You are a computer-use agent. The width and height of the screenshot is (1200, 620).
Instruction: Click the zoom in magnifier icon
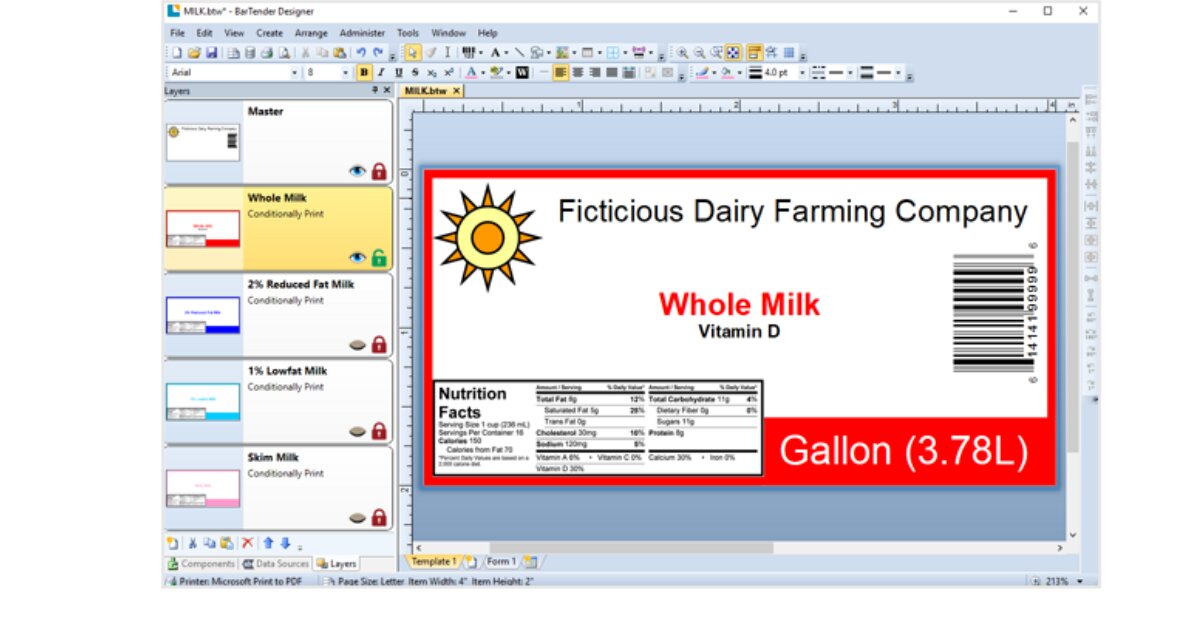coord(683,52)
